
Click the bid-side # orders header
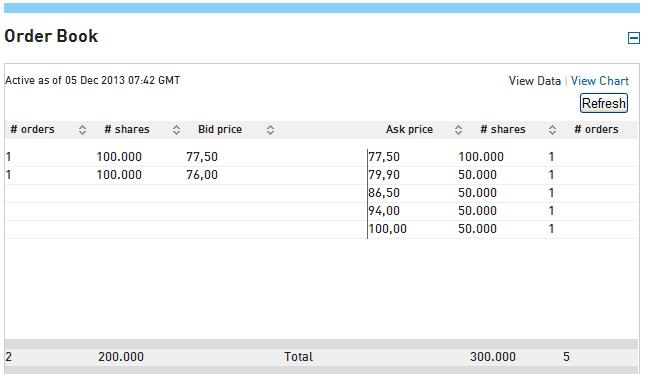click(x=32, y=129)
